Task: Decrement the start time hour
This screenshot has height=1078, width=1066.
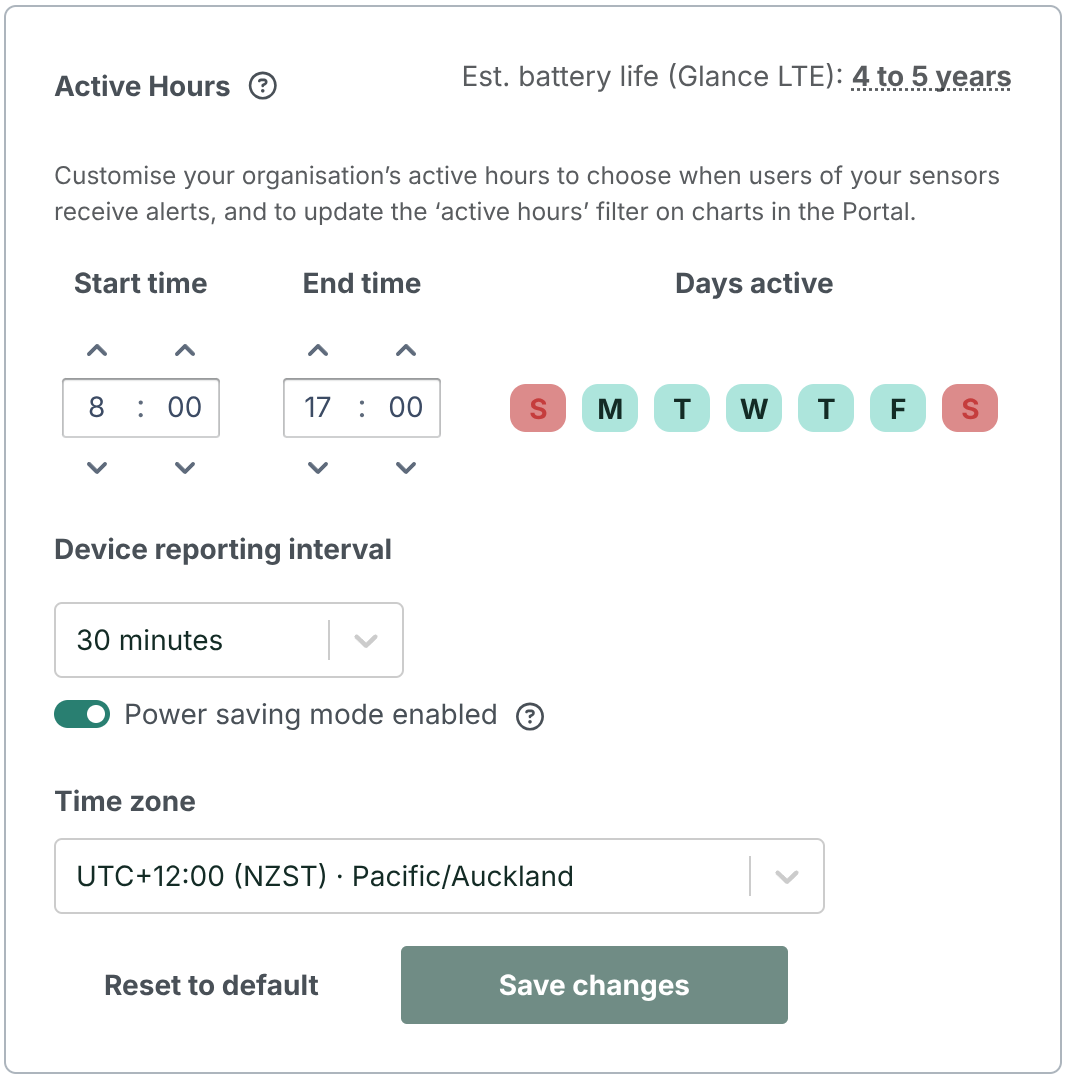Action: [97, 467]
